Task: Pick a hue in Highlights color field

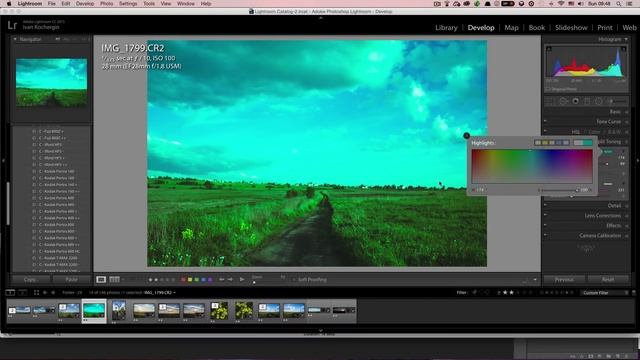Action: (x=532, y=166)
